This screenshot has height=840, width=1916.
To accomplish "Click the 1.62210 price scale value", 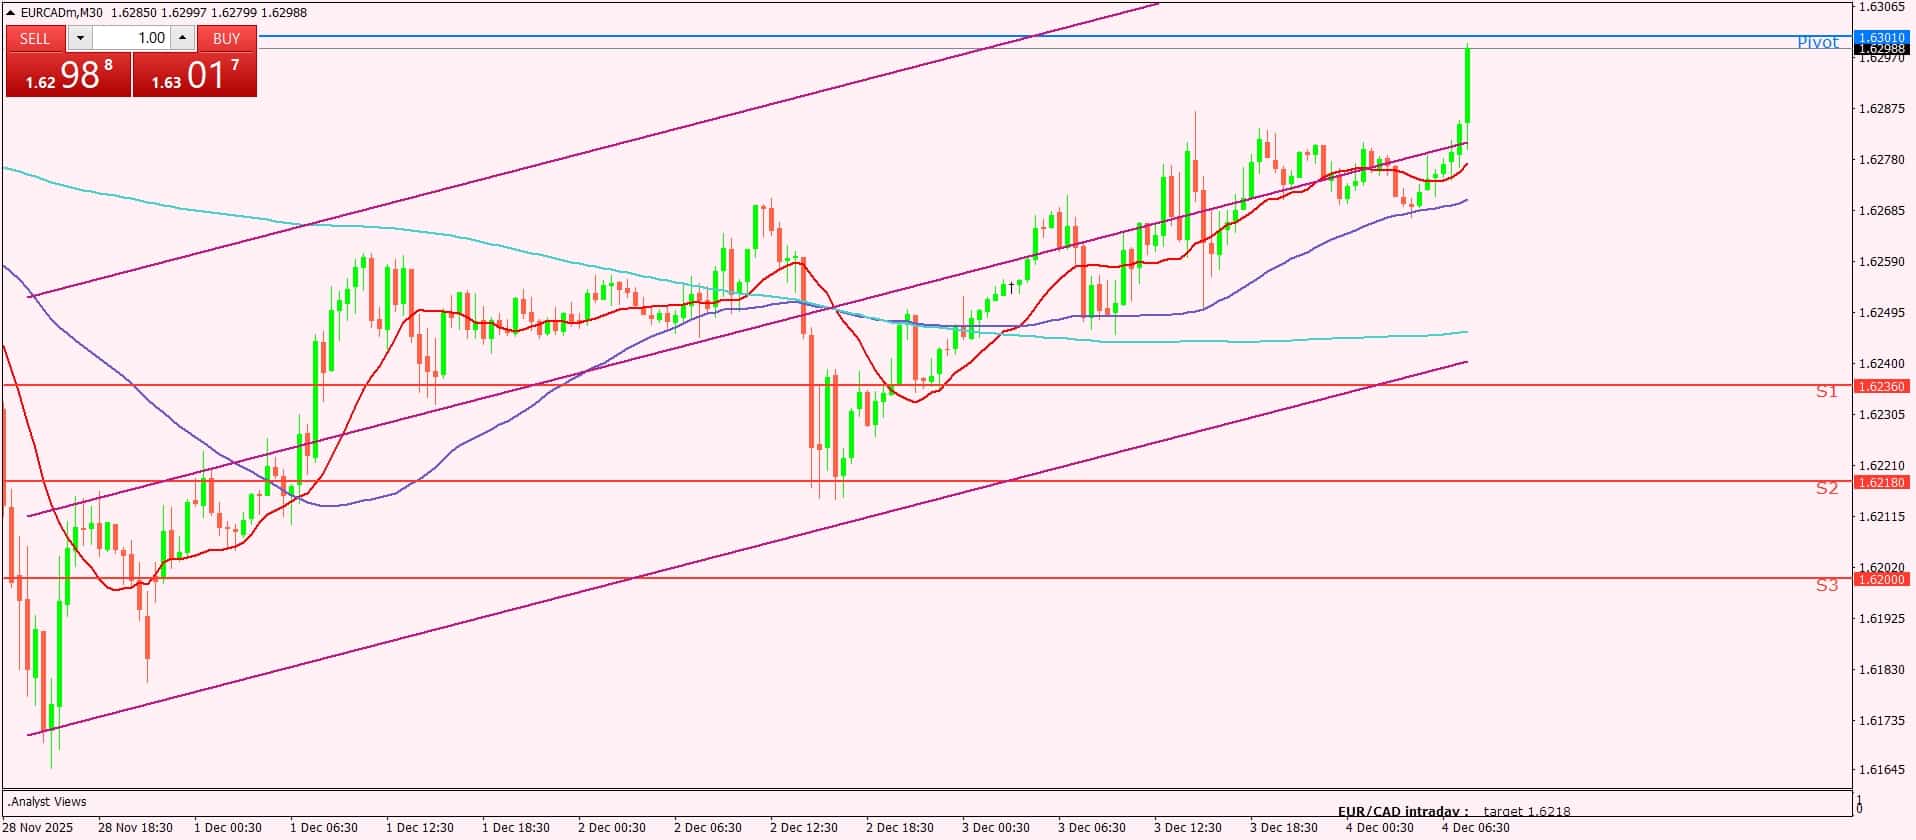I will [1881, 465].
